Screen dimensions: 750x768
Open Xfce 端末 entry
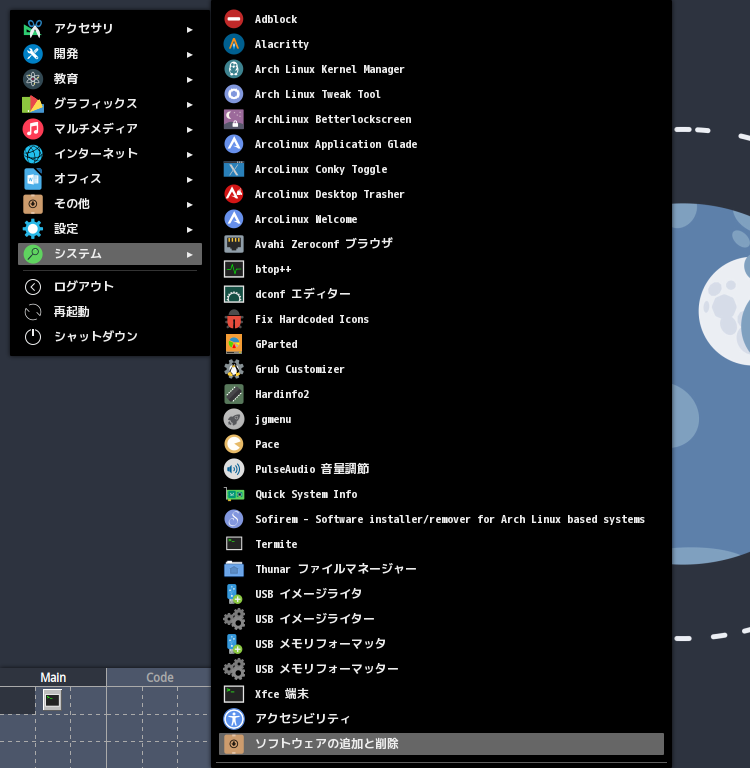[x=441, y=694]
